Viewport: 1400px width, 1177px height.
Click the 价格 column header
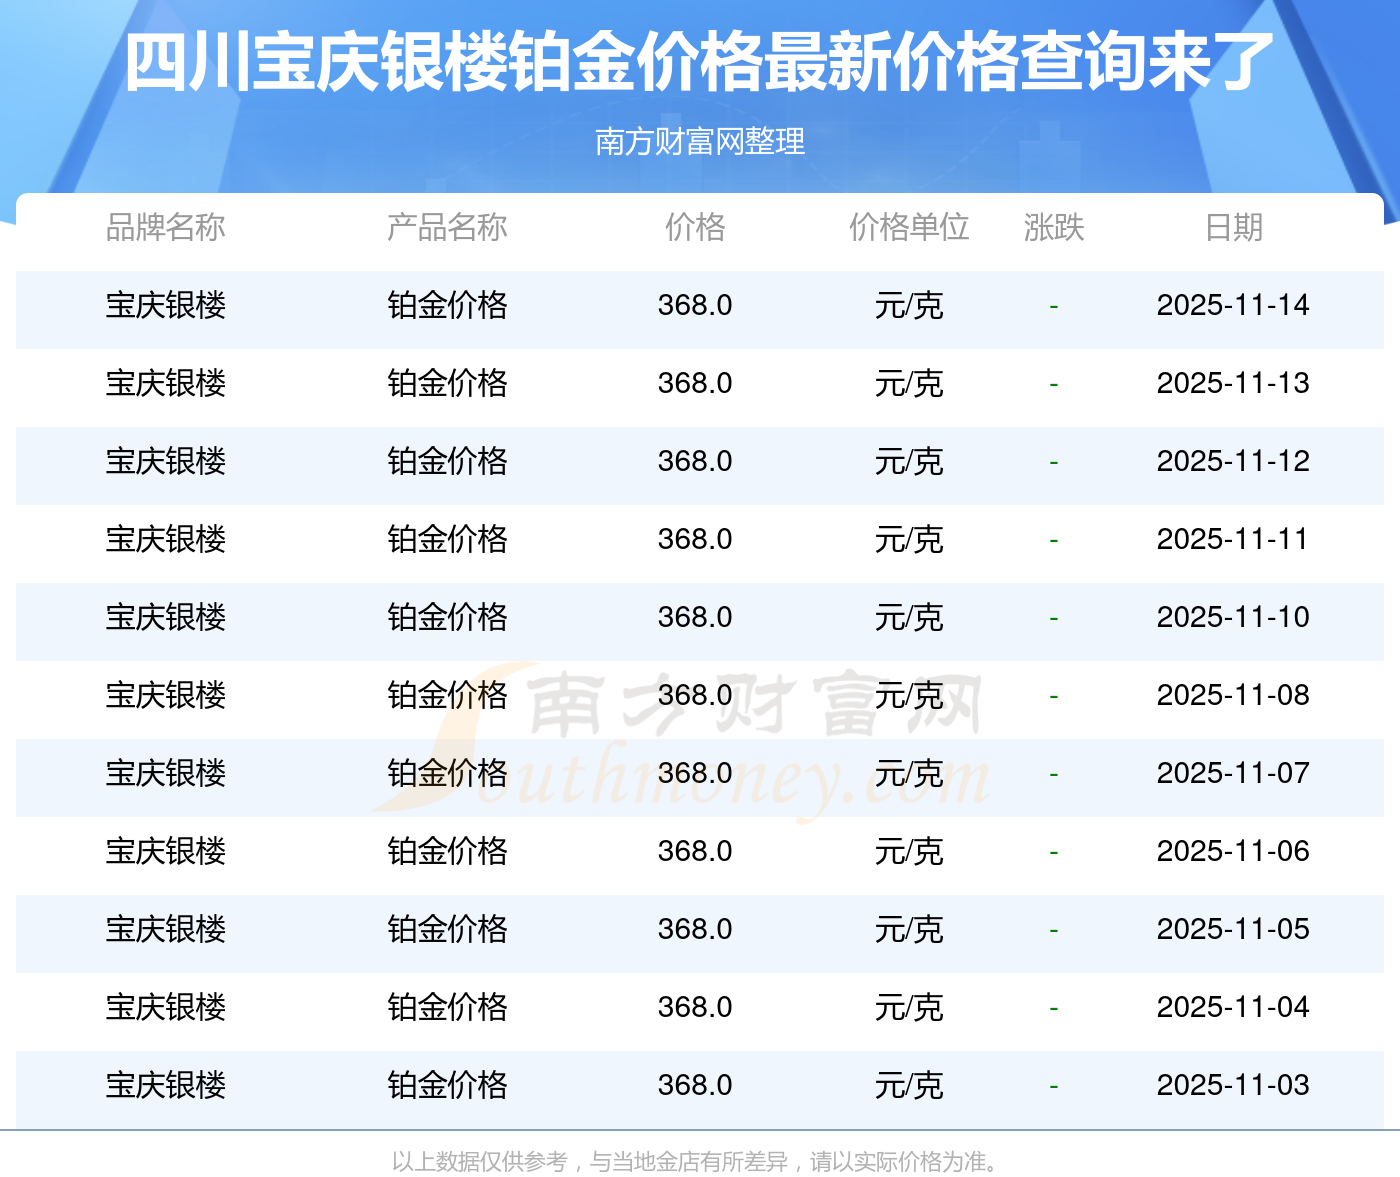[x=695, y=228]
